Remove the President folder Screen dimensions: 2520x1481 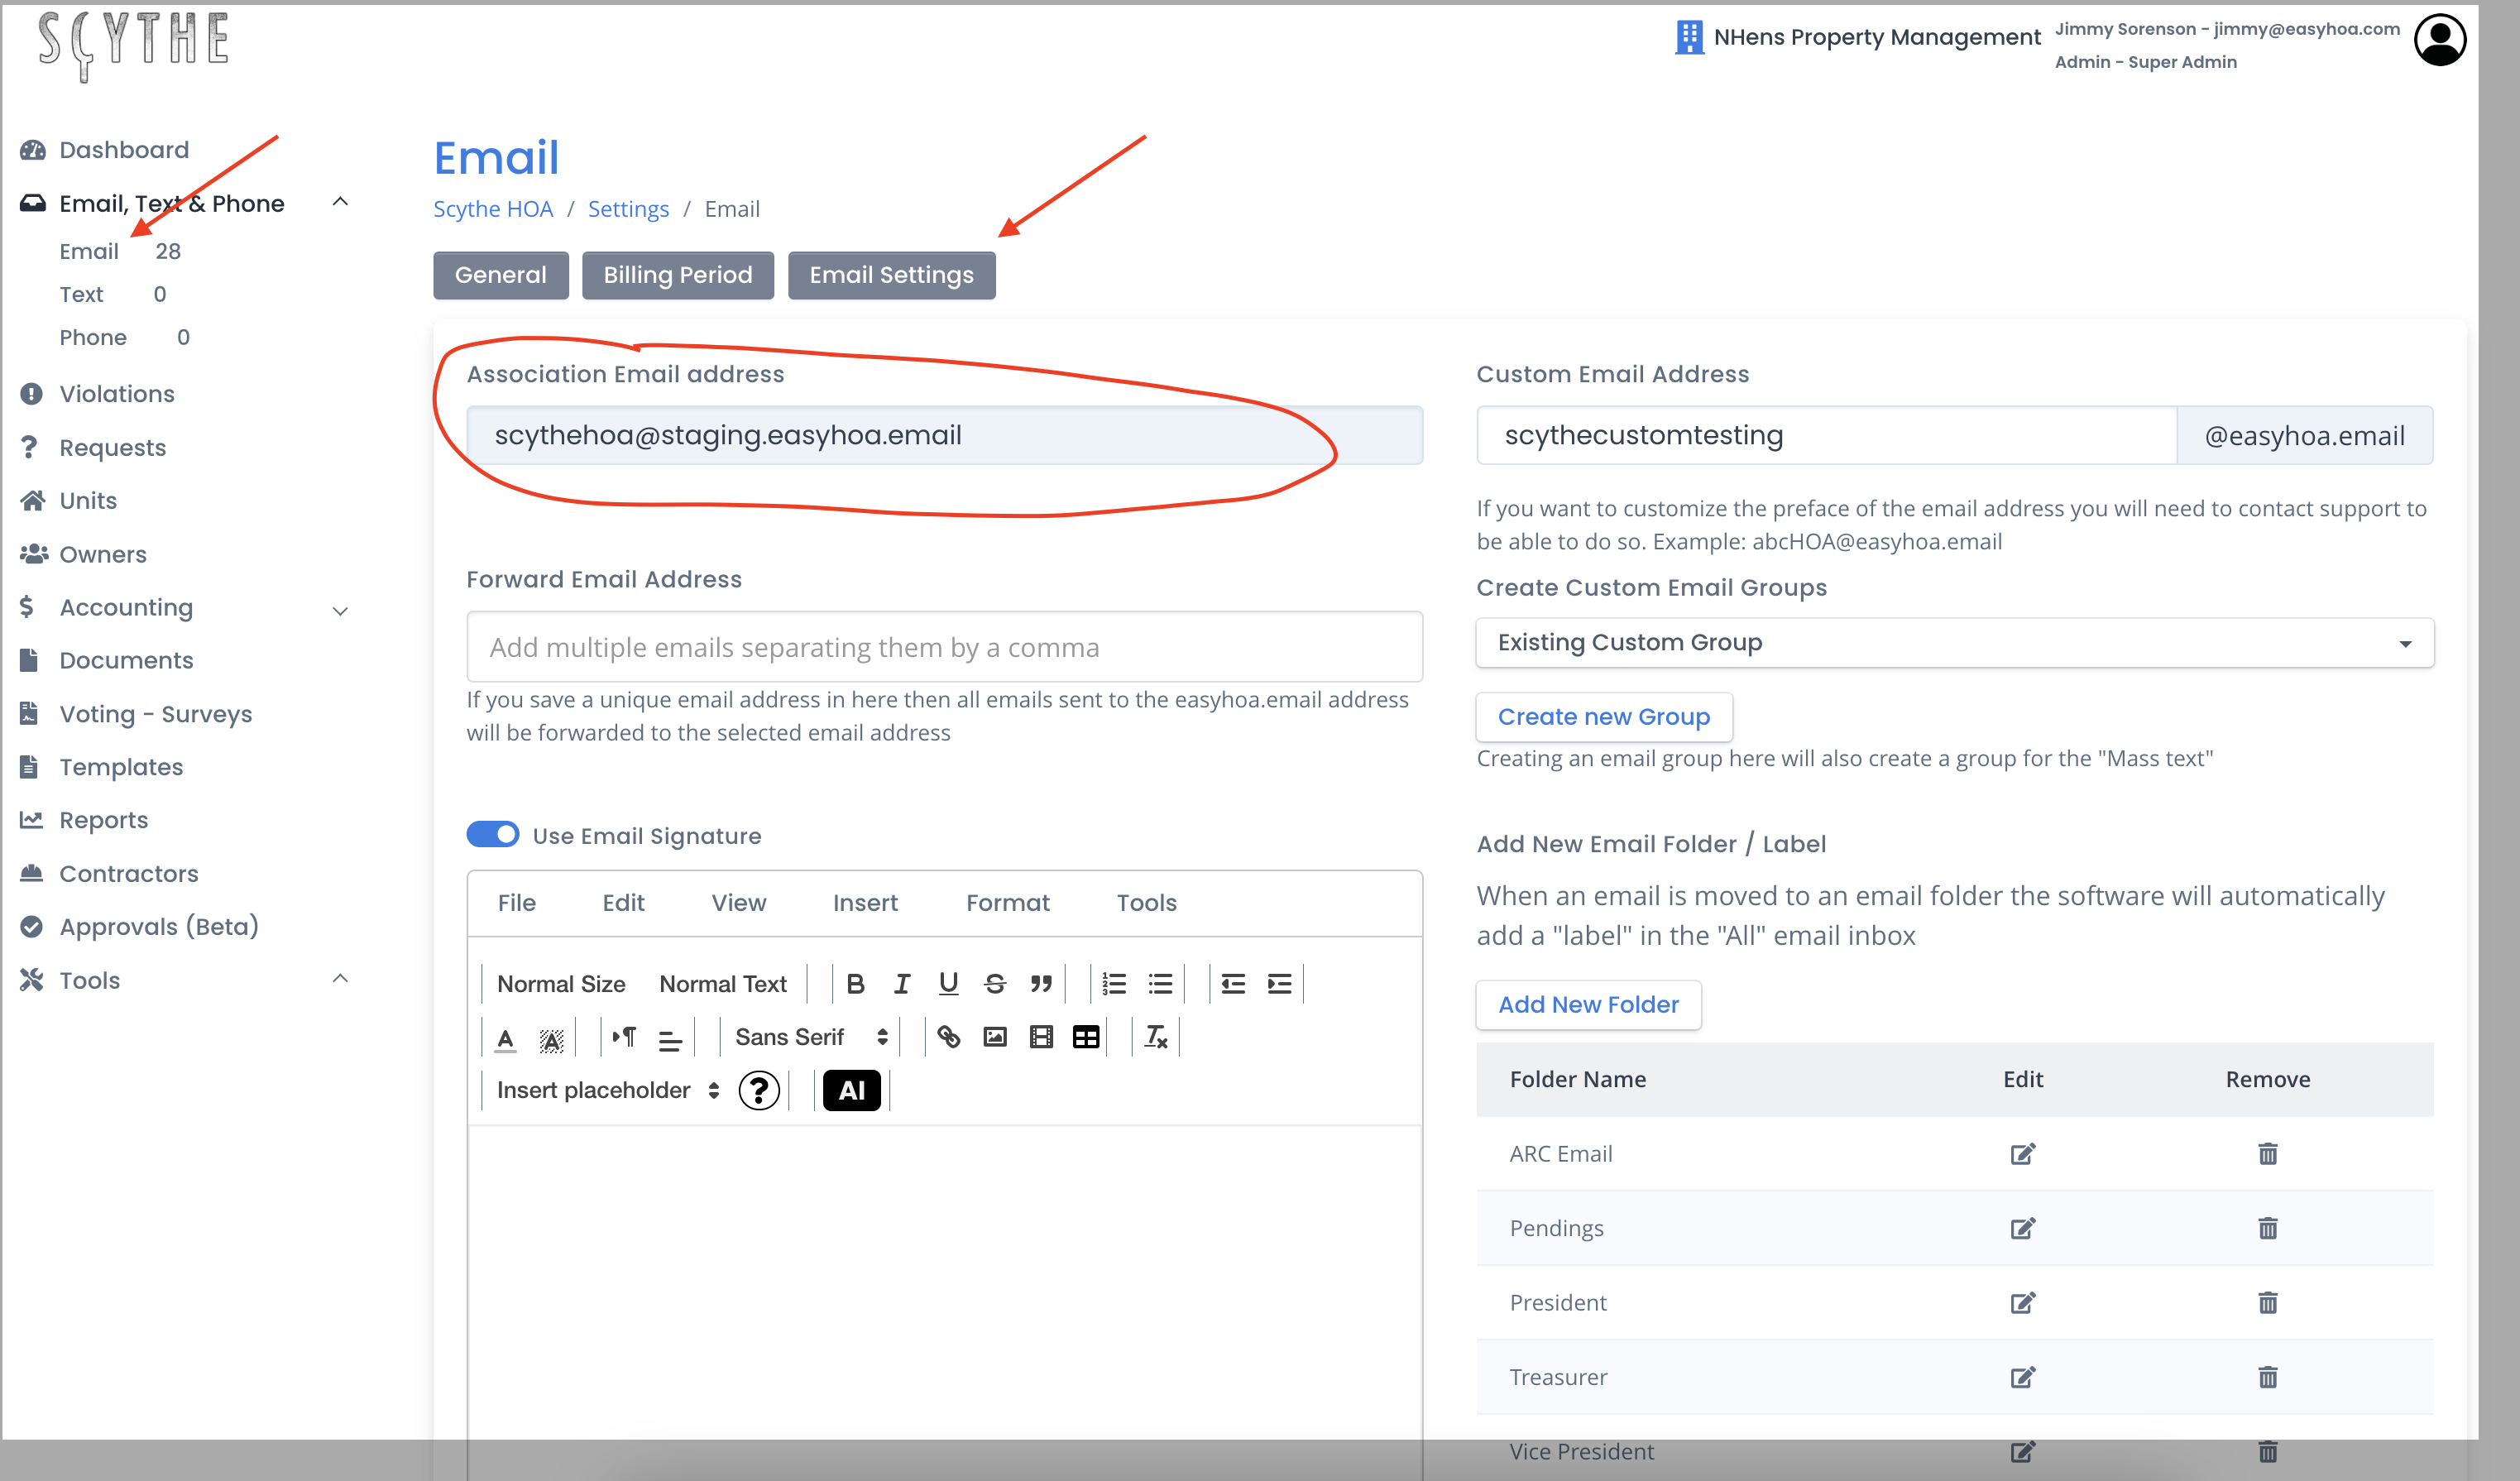(x=2267, y=1303)
